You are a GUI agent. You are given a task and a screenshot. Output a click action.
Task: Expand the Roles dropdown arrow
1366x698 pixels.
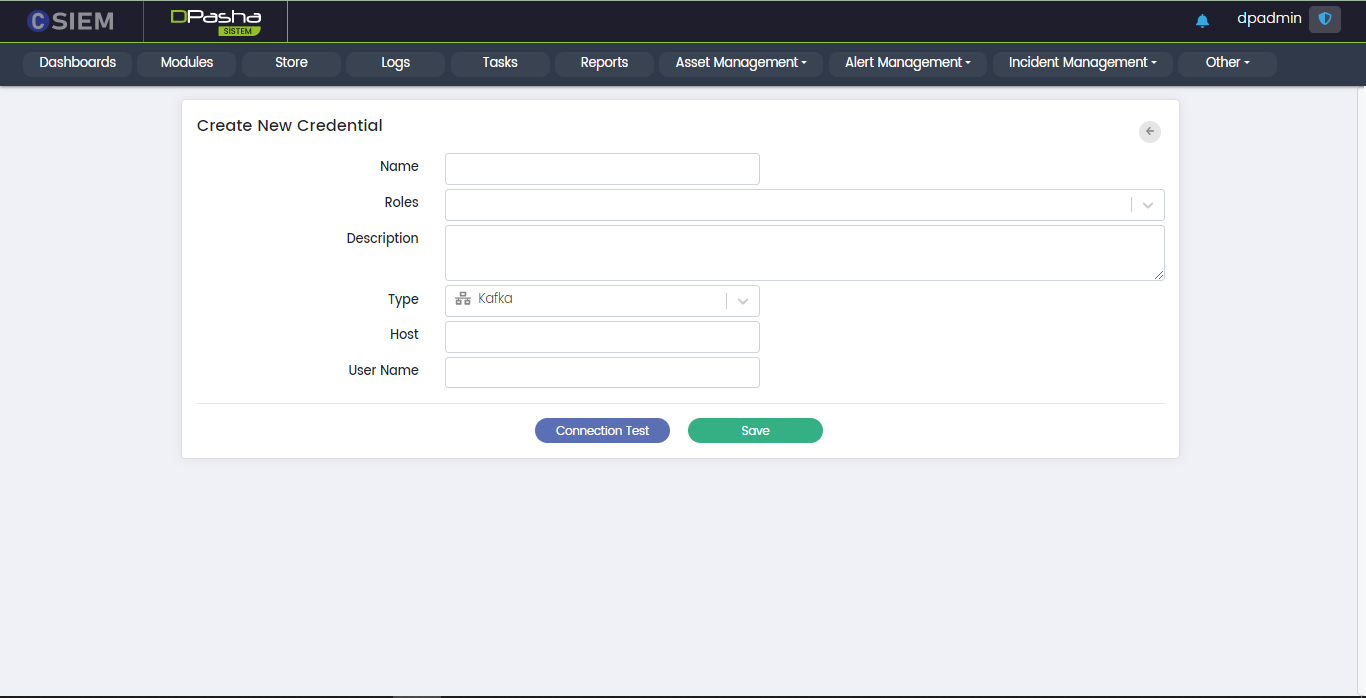click(1147, 205)
